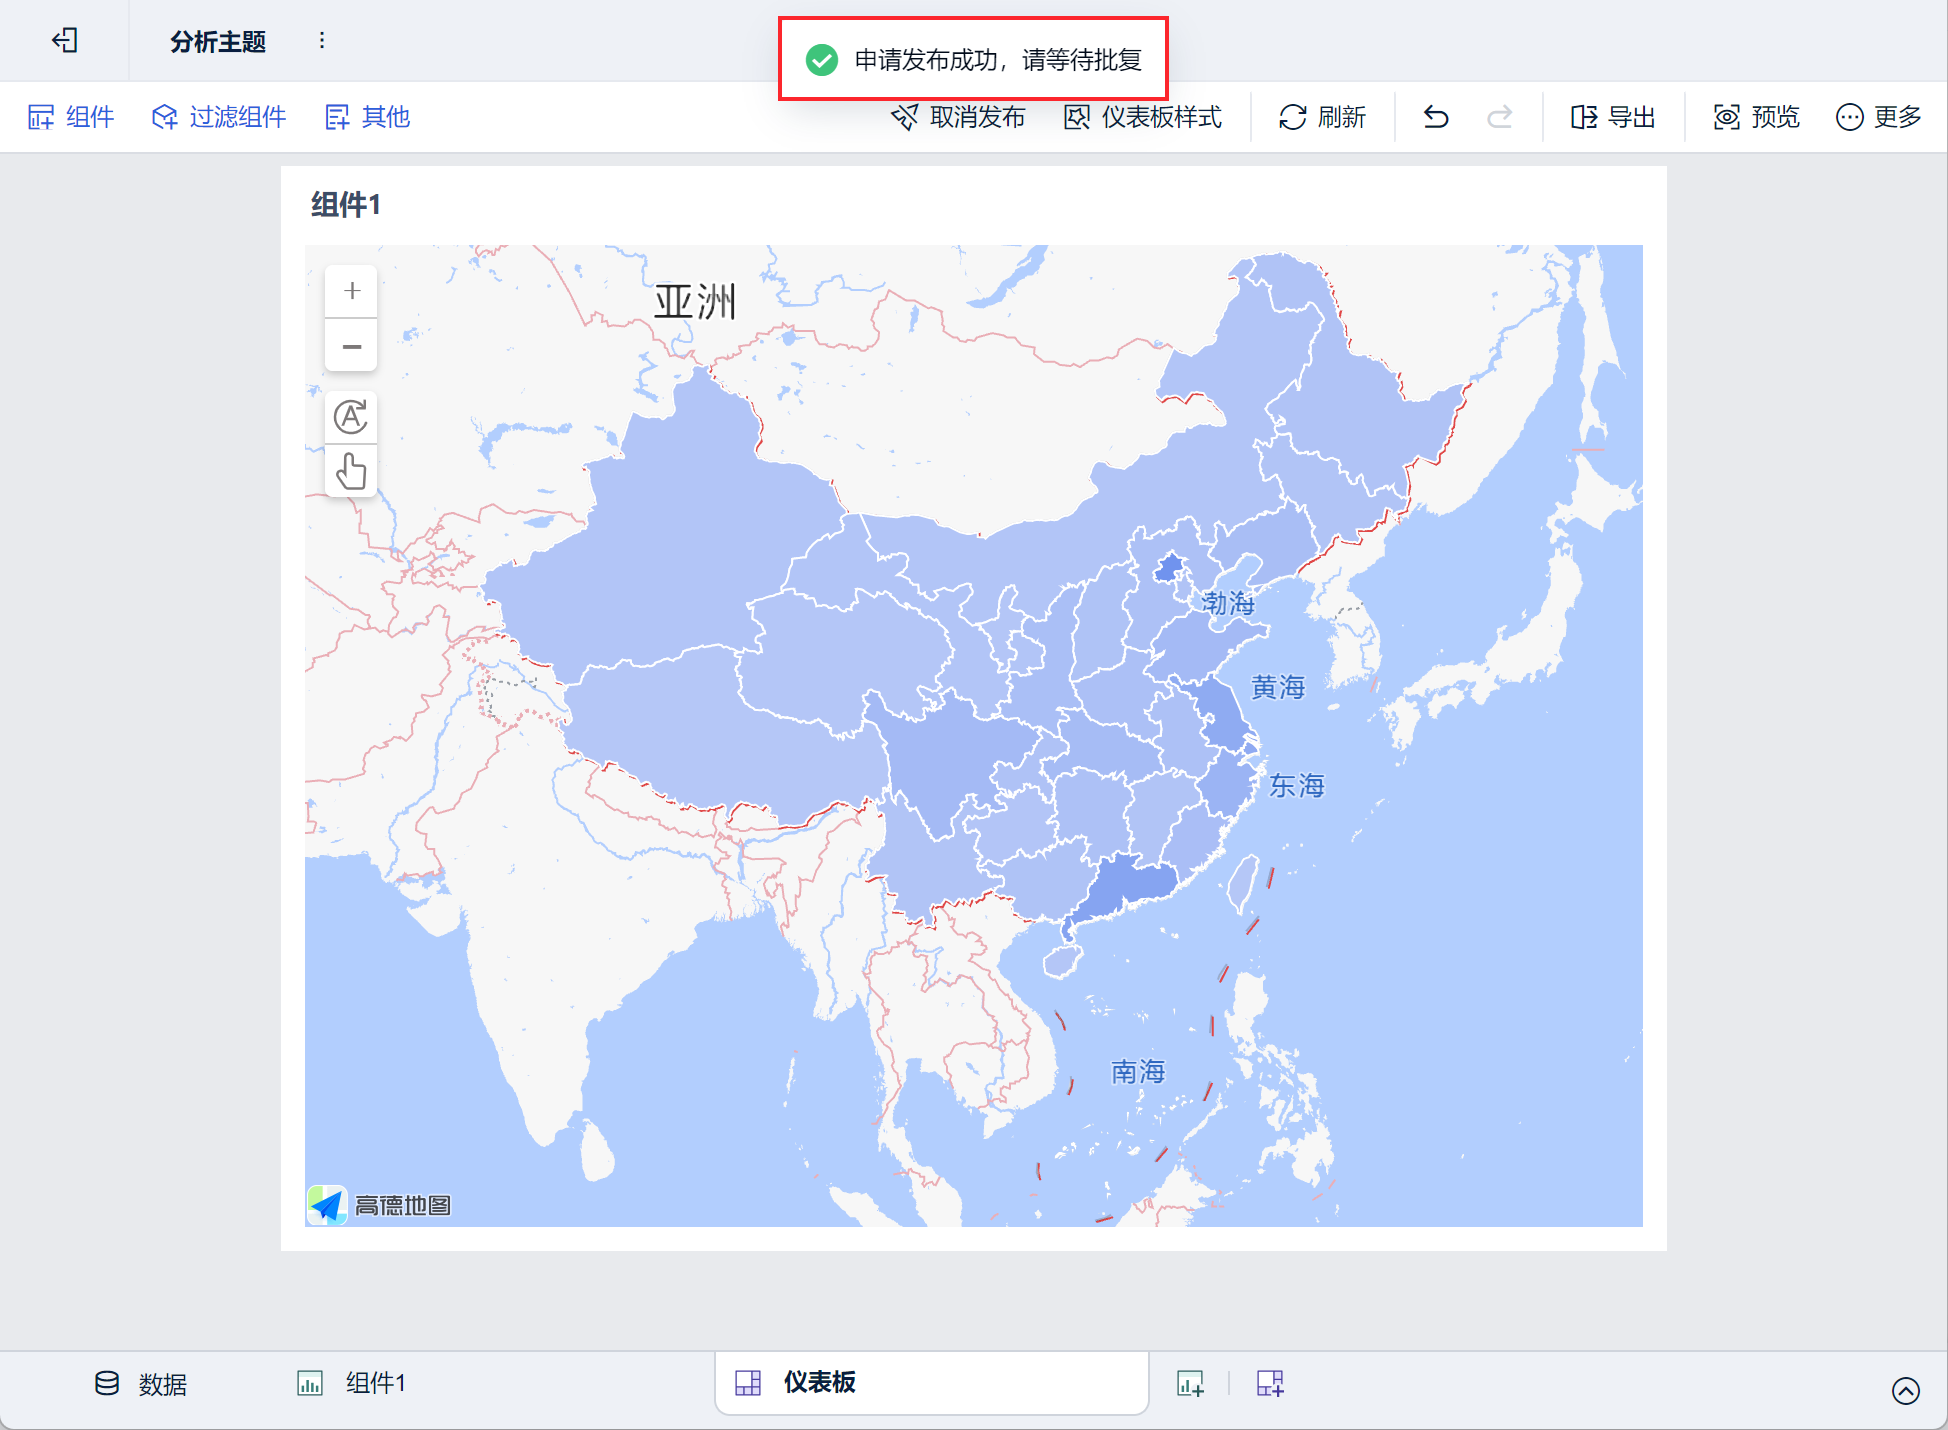Click the undo arrow icon
Viewport: 1948px width, 1430px height.
tap(1436, 117)
